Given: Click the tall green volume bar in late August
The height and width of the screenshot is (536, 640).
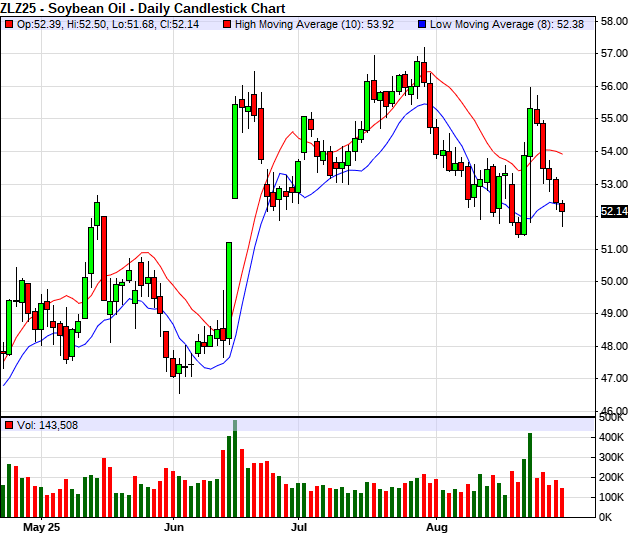Looking at the screenshot, I should tap(530, 476).
